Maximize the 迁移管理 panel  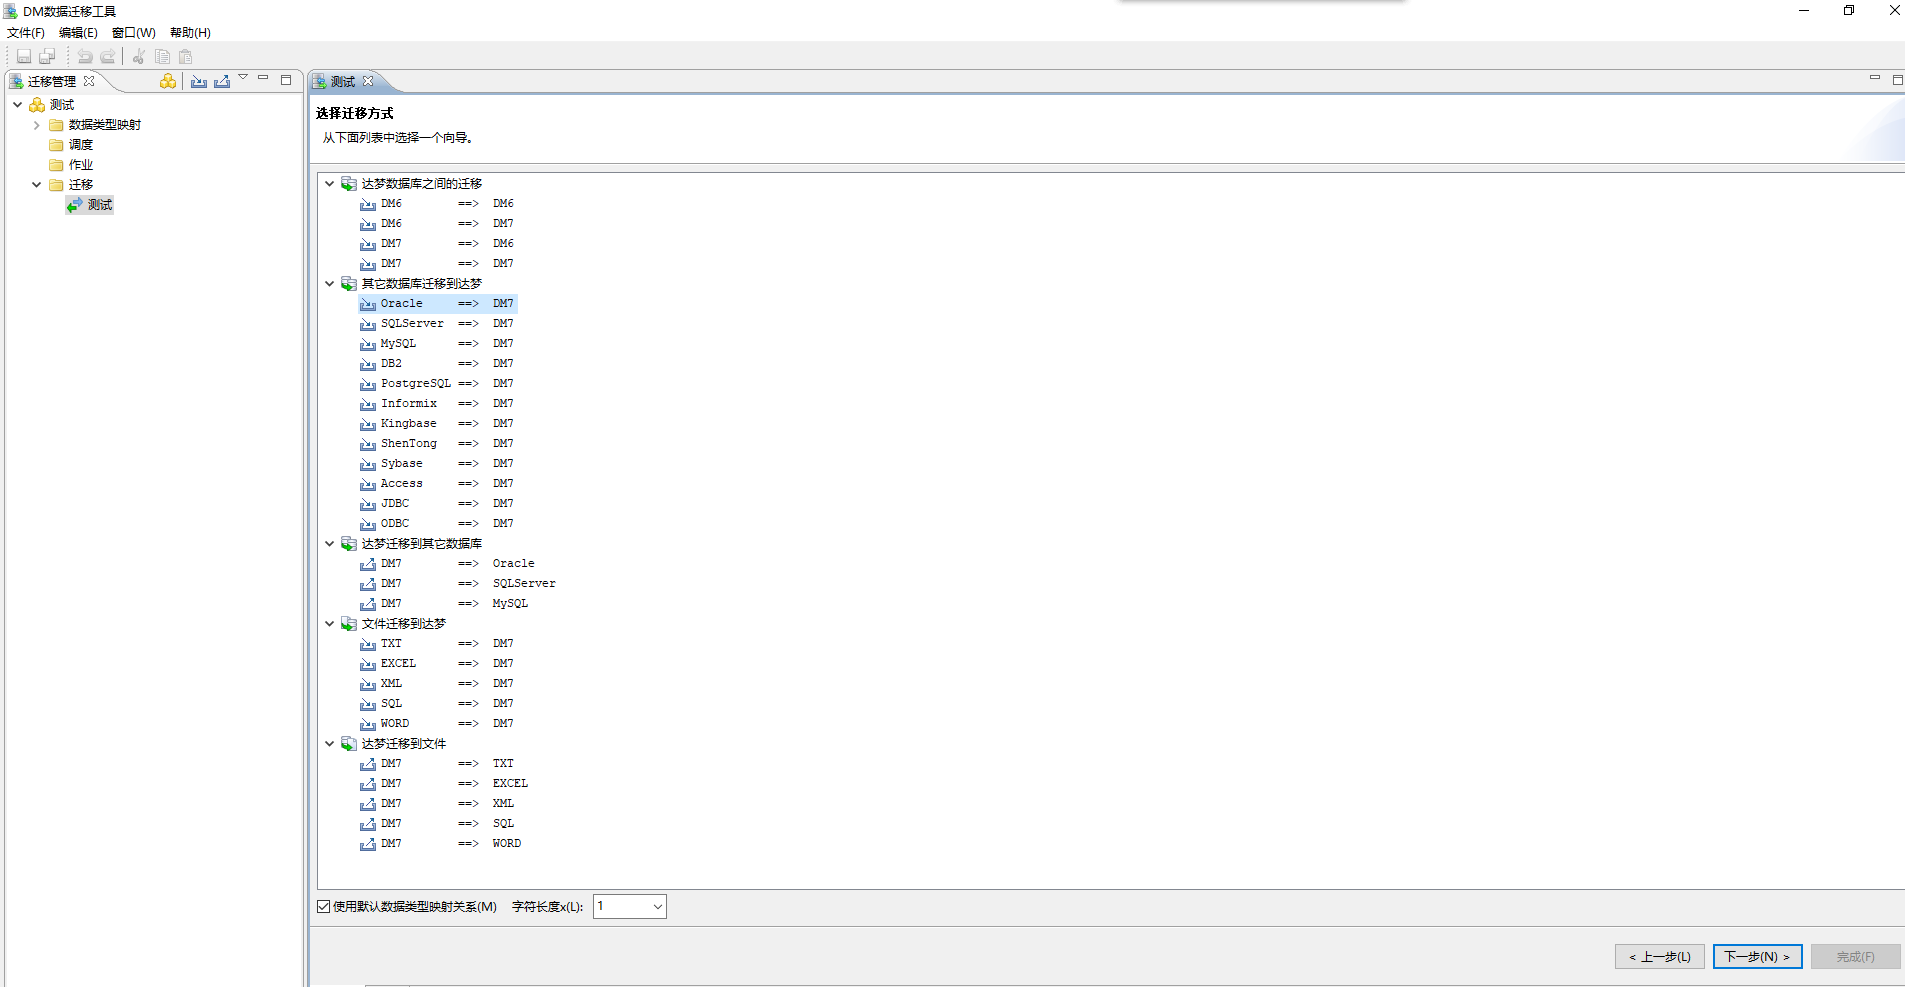point(286,80)
